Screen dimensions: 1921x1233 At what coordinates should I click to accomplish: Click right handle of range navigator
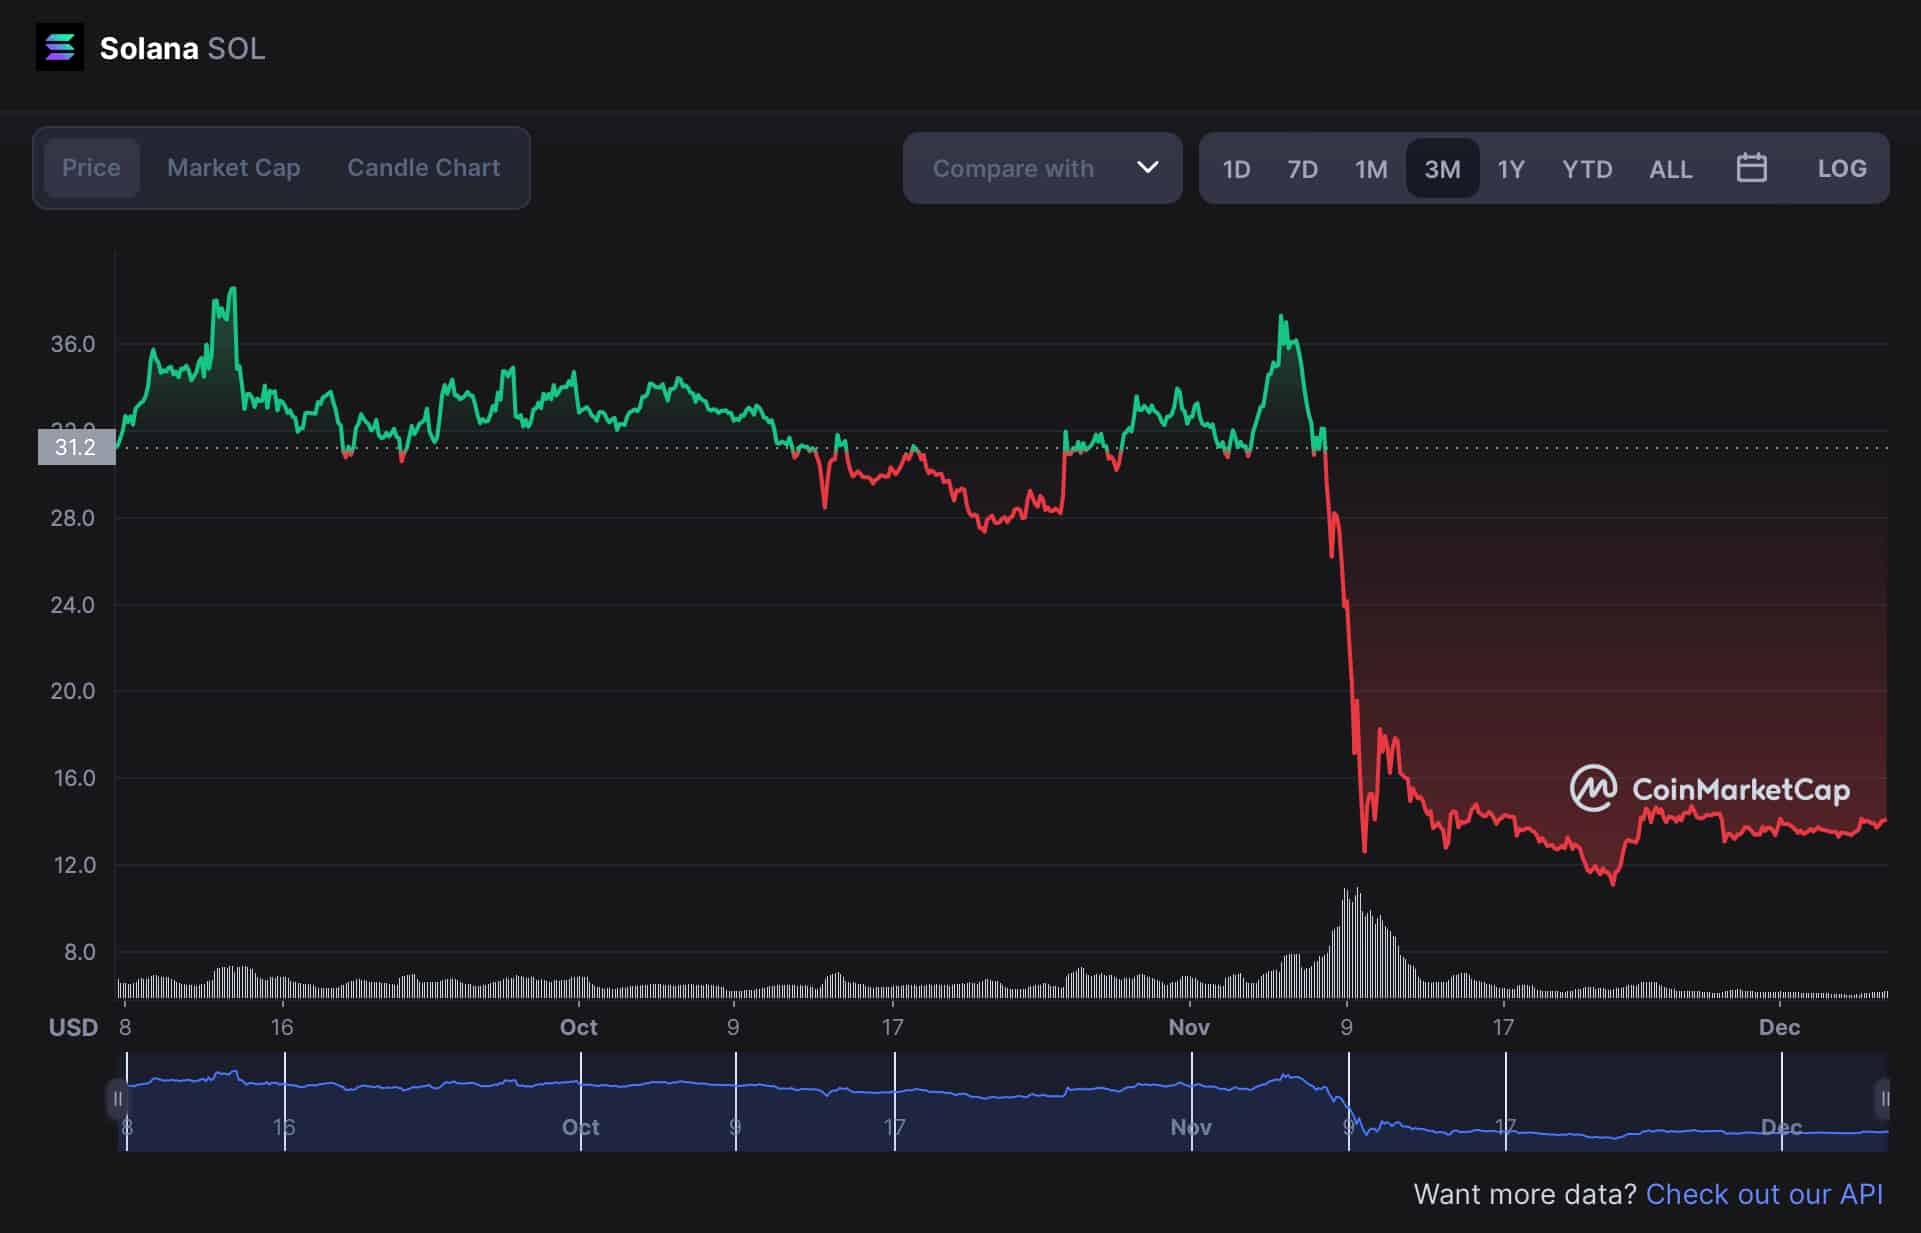1883,1099
